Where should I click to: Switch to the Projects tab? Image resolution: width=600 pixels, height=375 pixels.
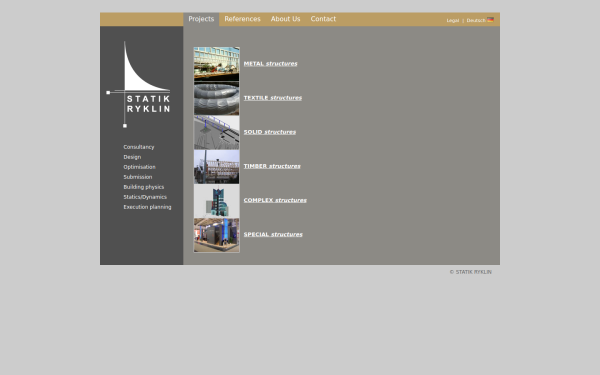coord(201,19)
